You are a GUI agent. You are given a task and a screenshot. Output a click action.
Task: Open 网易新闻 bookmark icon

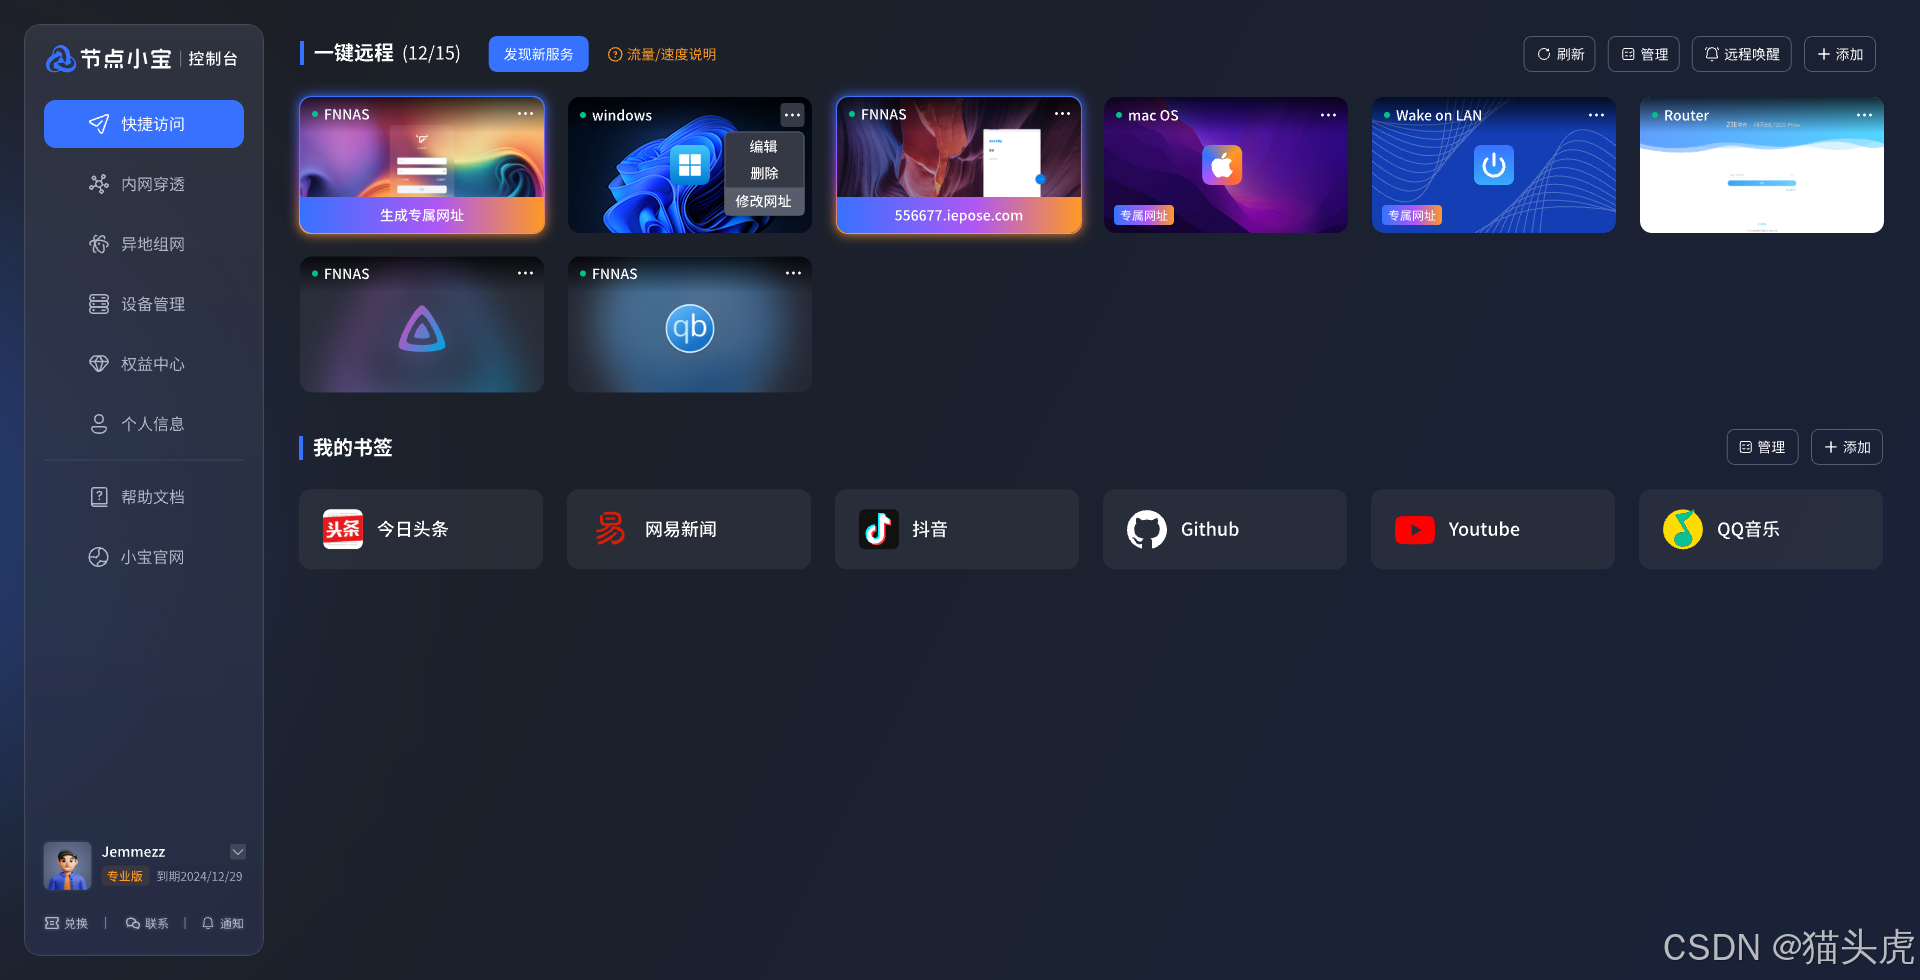(611, 529)
